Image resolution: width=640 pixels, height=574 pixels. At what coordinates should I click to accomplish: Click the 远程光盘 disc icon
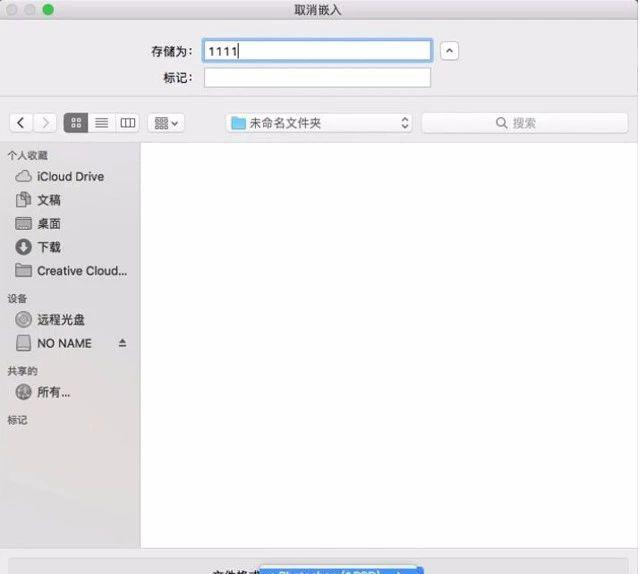pos(23,319)
